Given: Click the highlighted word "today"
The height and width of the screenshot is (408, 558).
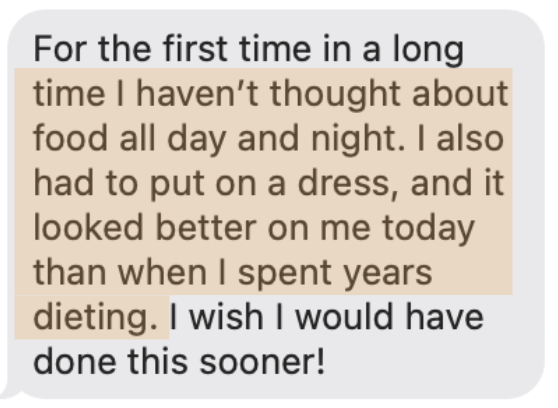Looking at the screenshot, I should click(428, 230).
